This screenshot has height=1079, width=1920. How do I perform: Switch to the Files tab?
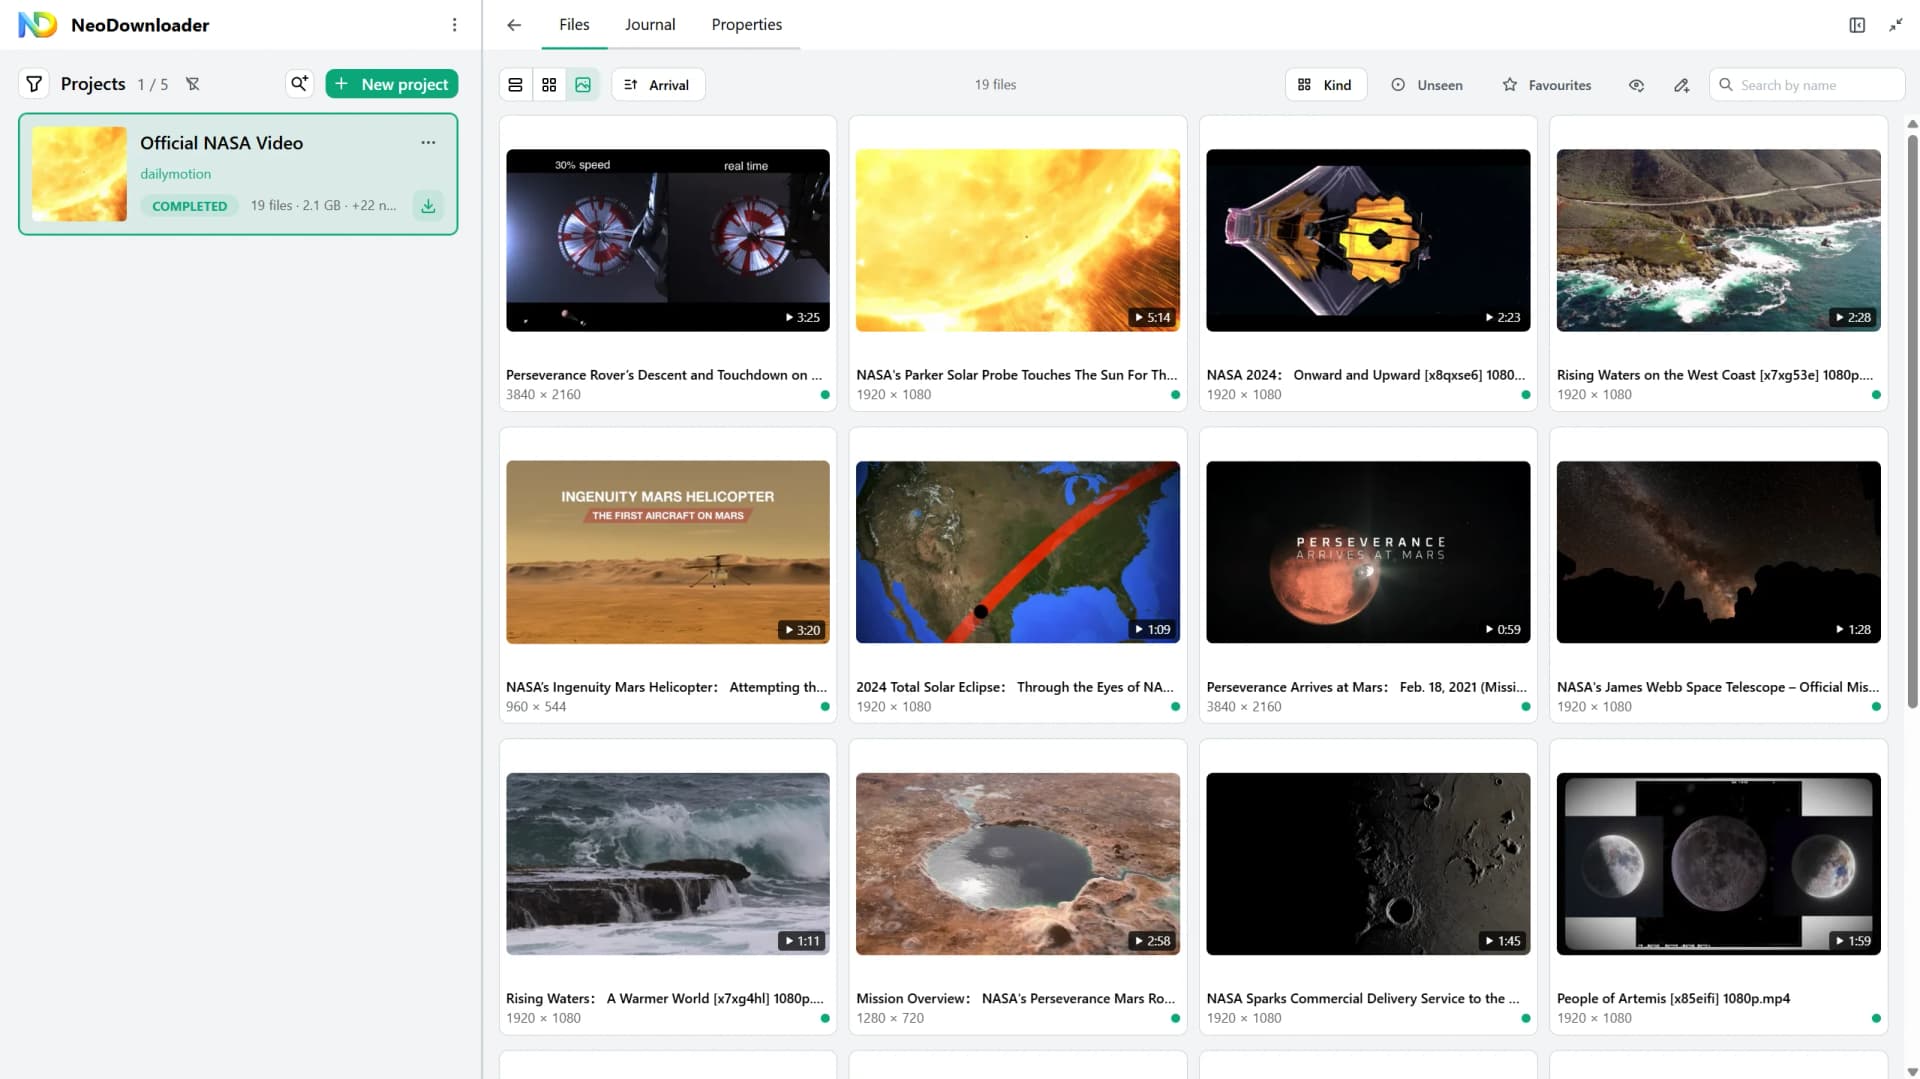pyautogui.click(x=574, y=25)
